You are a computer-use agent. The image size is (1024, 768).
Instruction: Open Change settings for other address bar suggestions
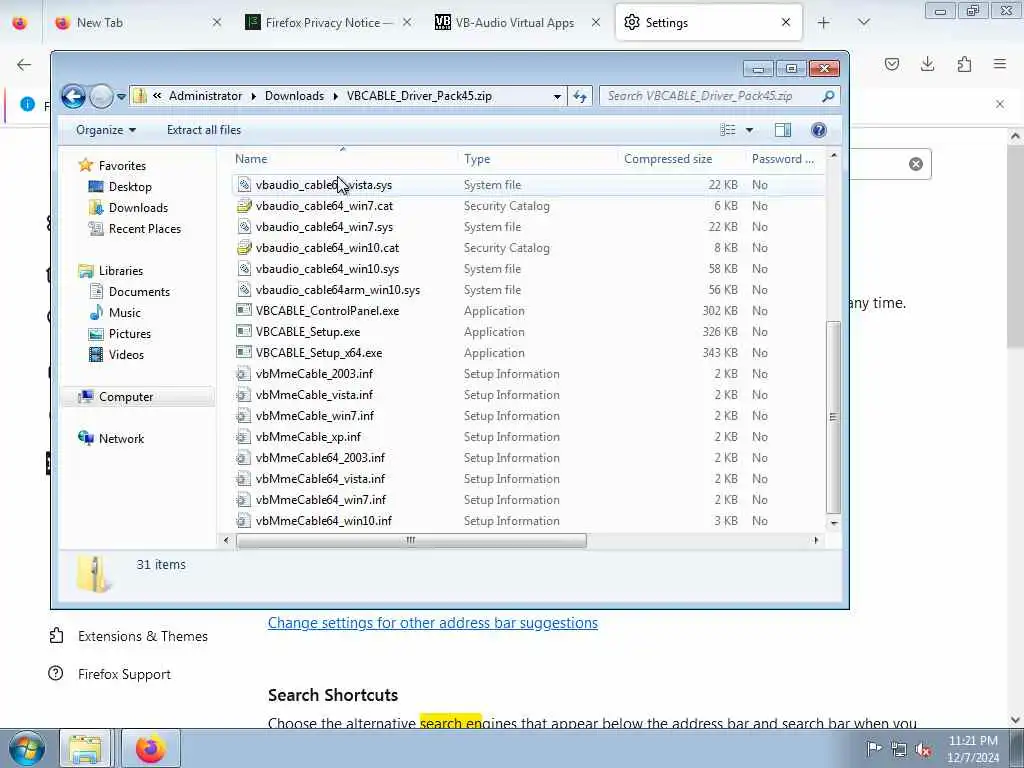pos(432,623)
